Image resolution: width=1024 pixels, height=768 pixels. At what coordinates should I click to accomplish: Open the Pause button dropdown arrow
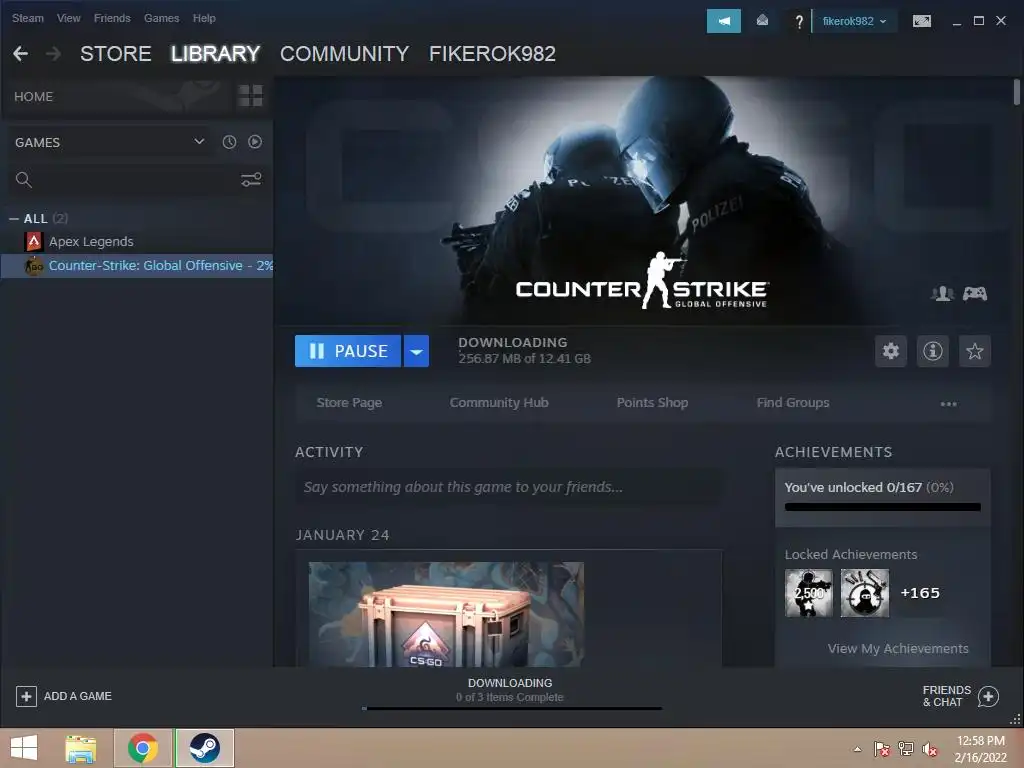coord(416,351)
